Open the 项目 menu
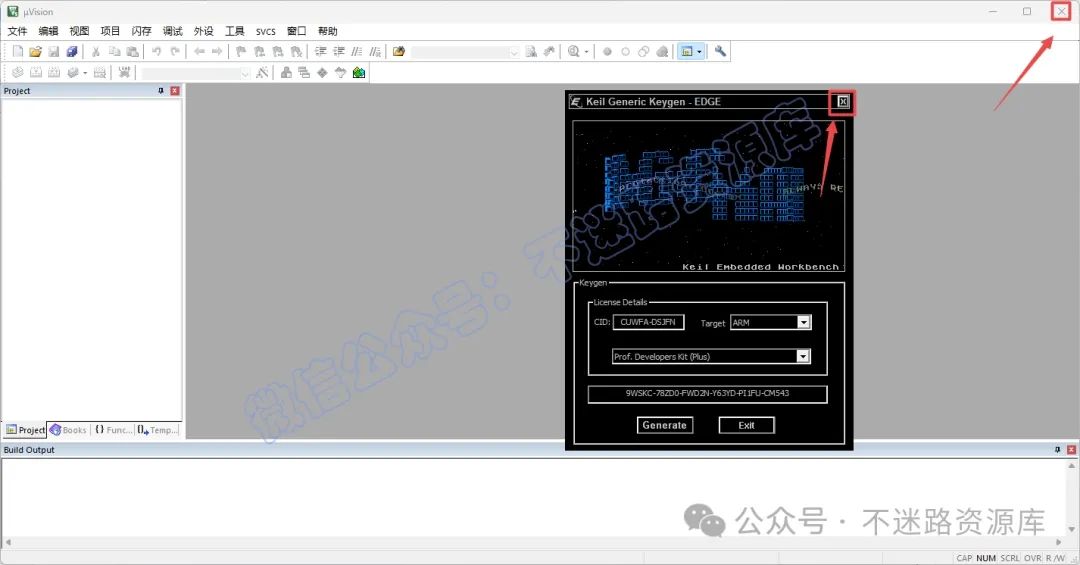This screenshot has height=565, width=1080. tap(110, 31)
